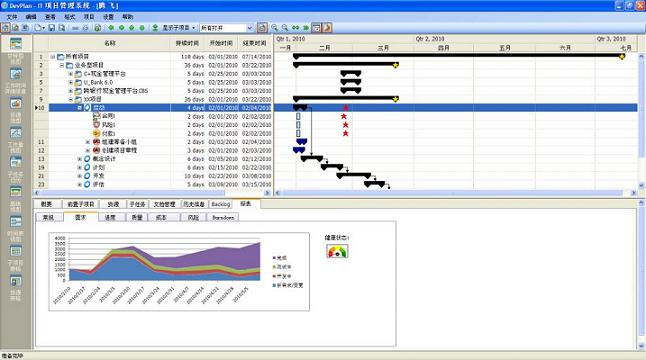Viewport: 646px width, 360px height.
Task: Click the floppy disk save icon
Action: (x=51, y=28)
